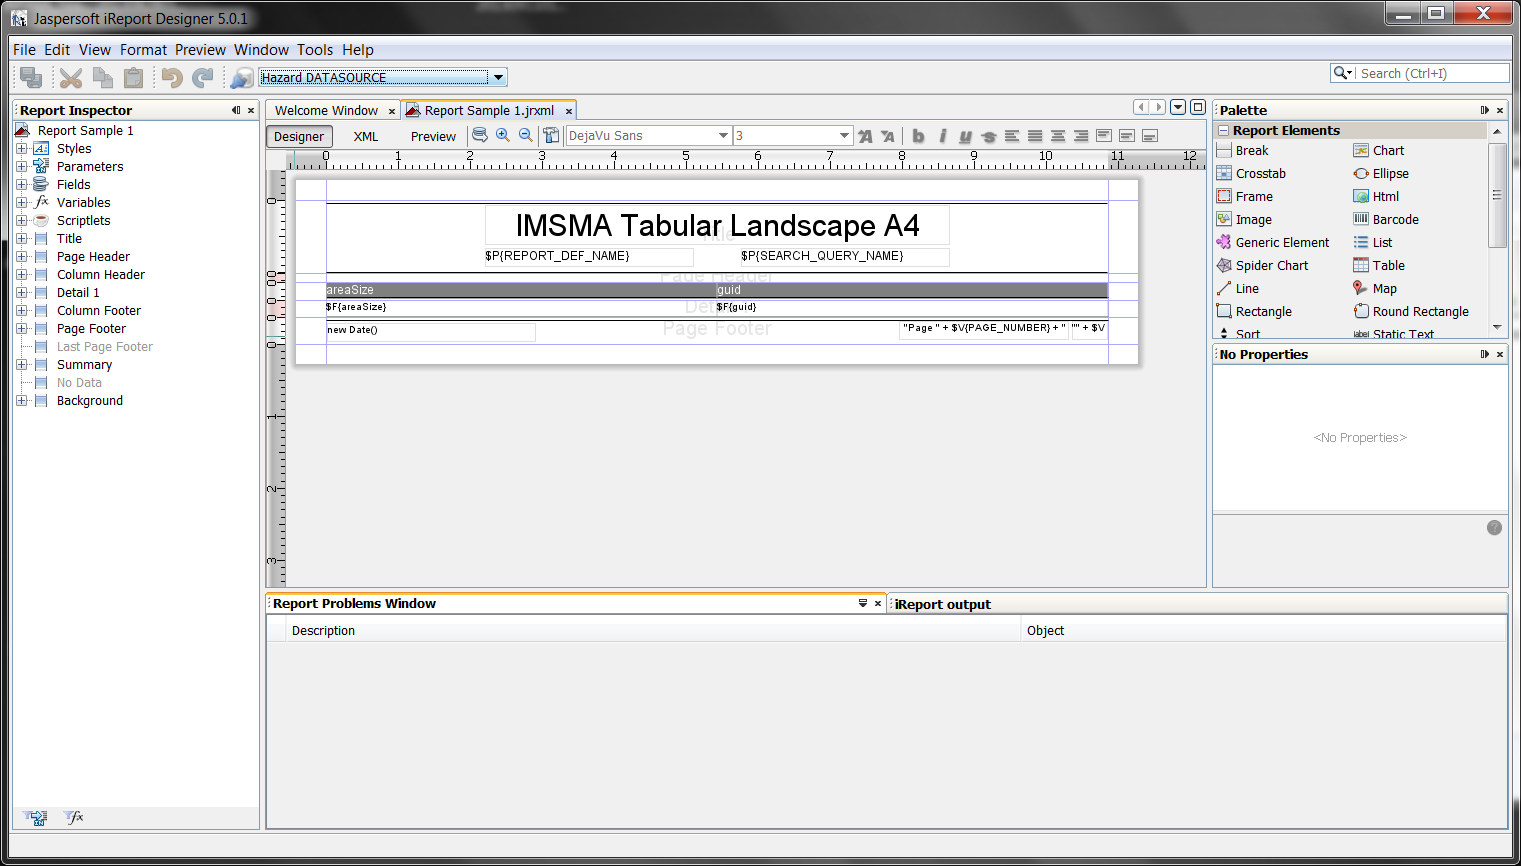Switch to the XML view

pyautogui.click(x=366, y=137)
